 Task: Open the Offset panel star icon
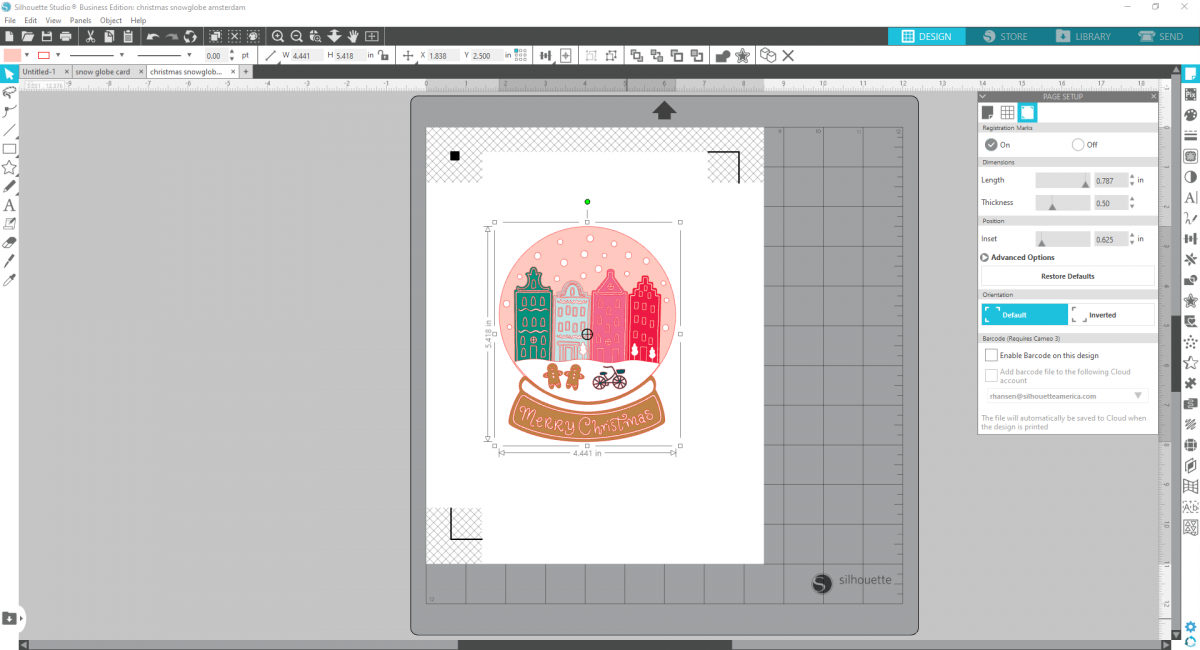tap(1190, 301)
